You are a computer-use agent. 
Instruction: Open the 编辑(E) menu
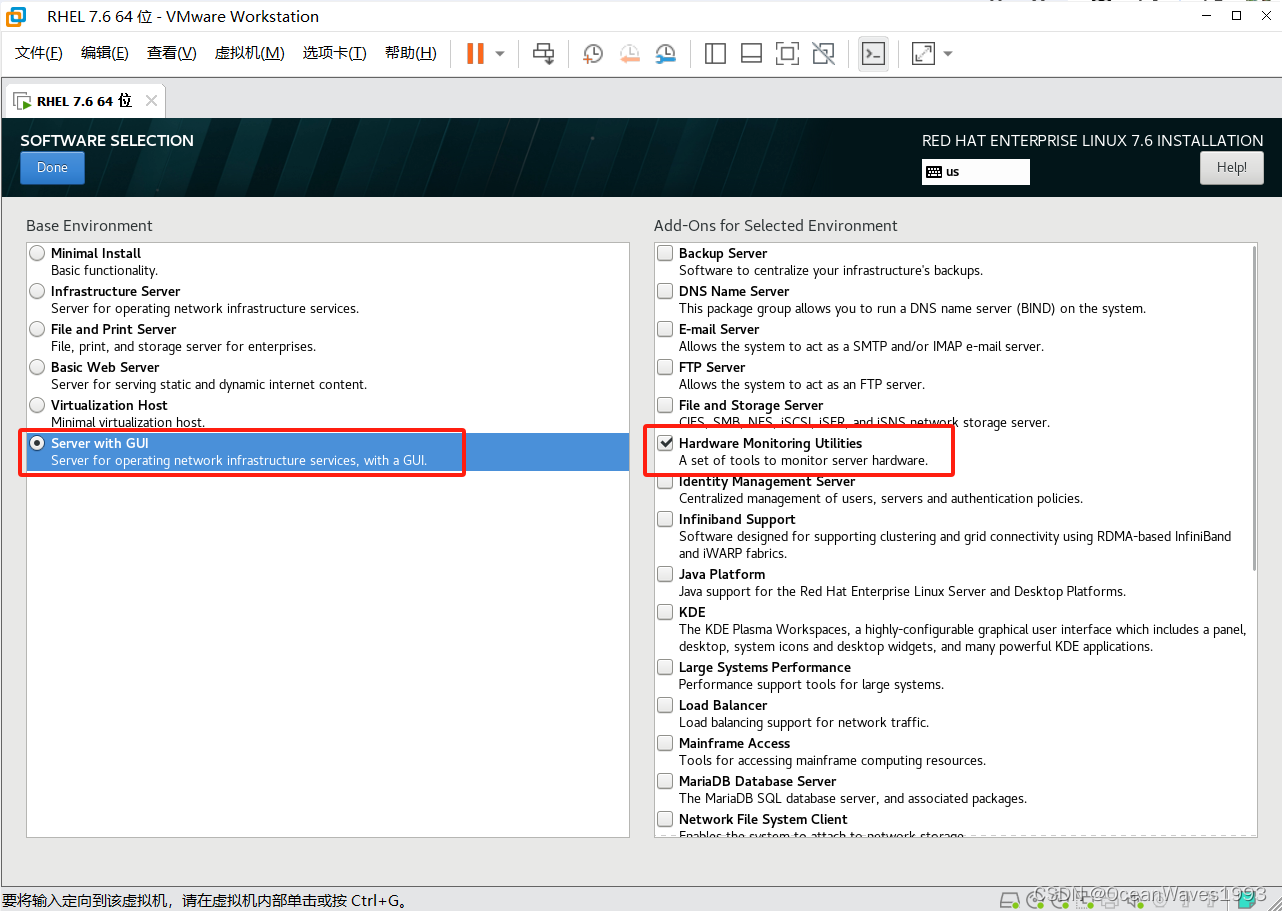pyautogui.click(x=105, y=53)
